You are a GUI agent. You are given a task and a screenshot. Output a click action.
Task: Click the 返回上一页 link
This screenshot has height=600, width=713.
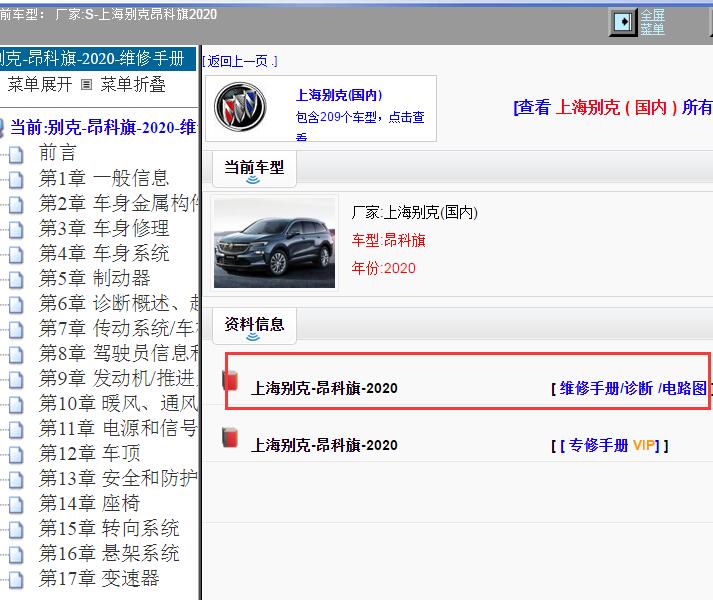[x=240, y=61]
